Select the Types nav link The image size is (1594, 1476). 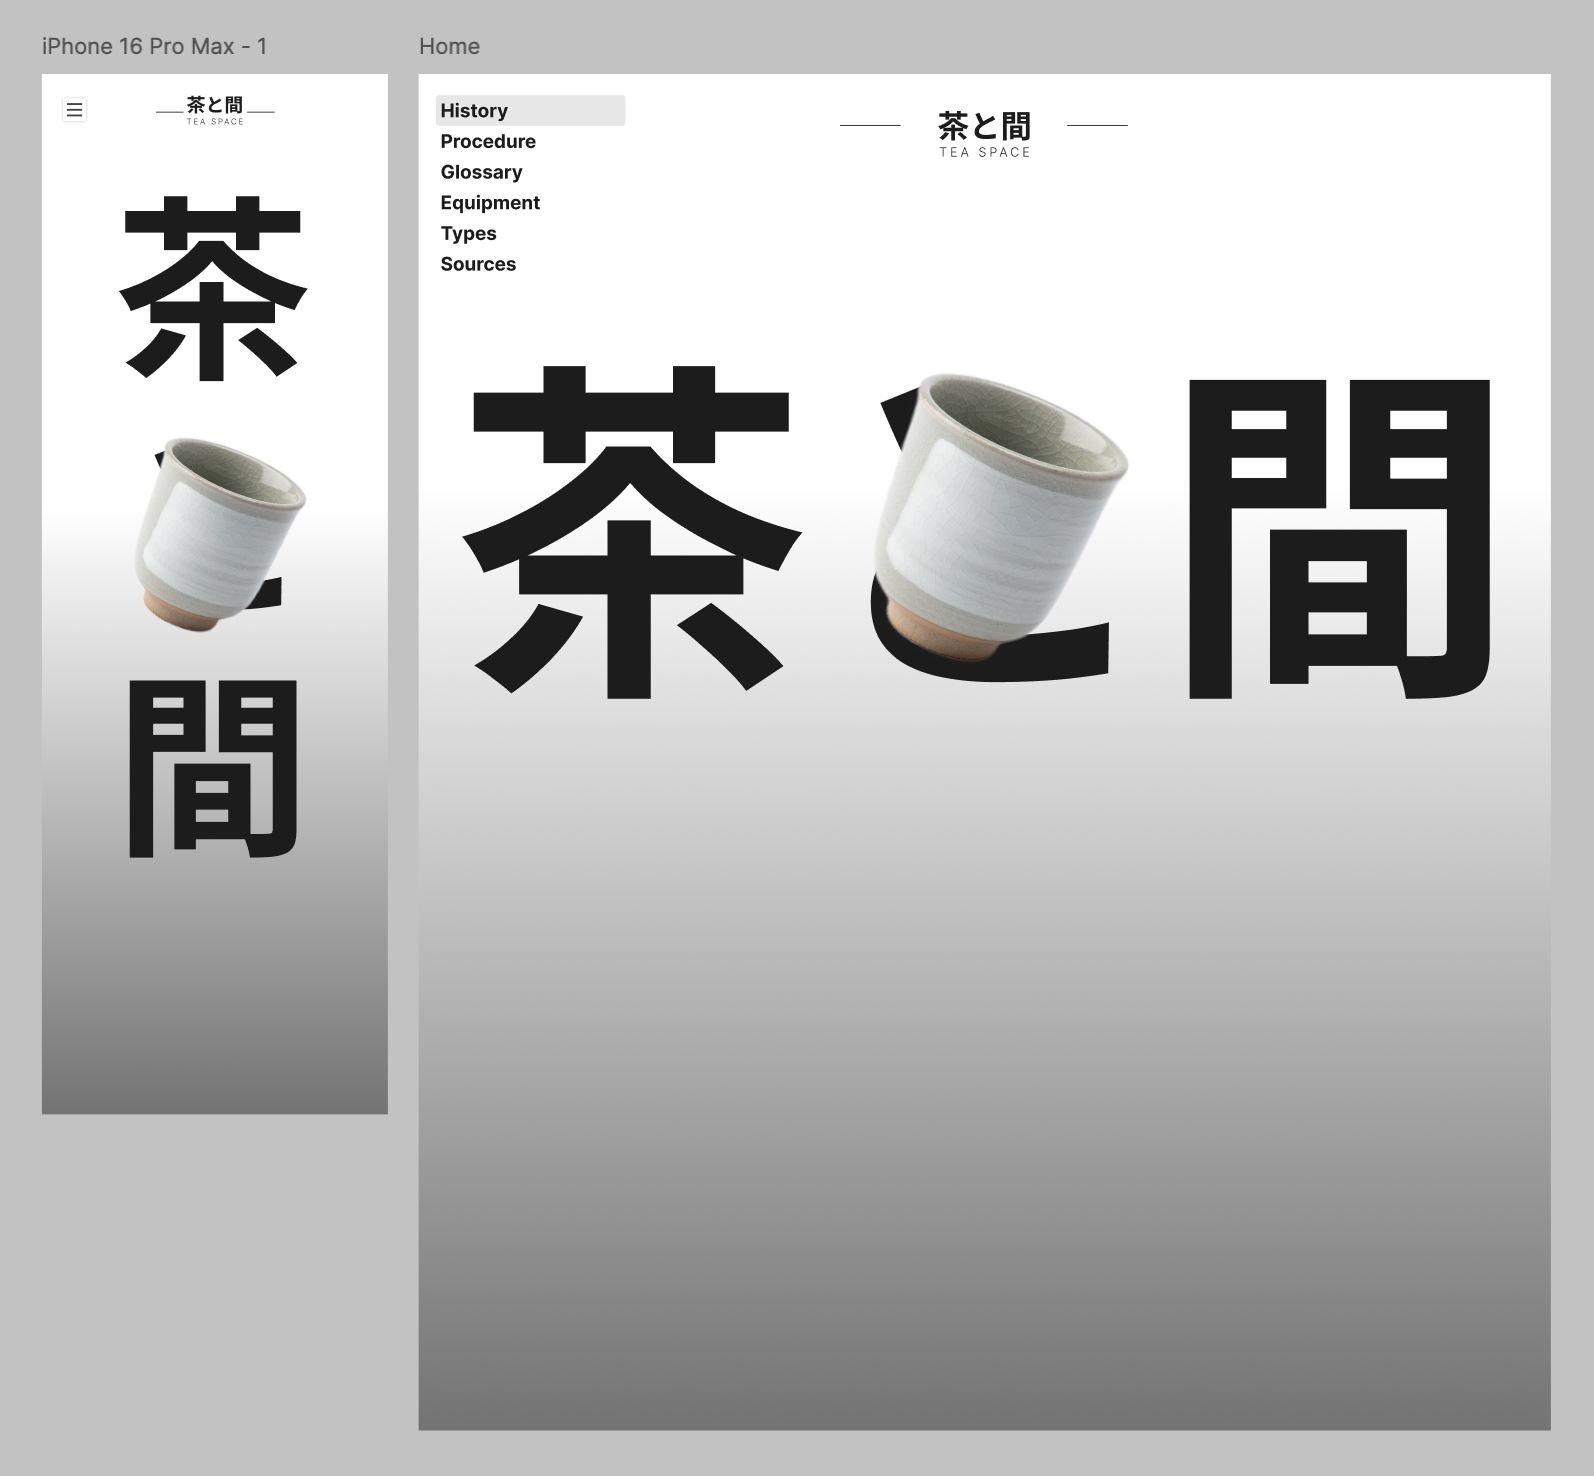tap(468, 234)
